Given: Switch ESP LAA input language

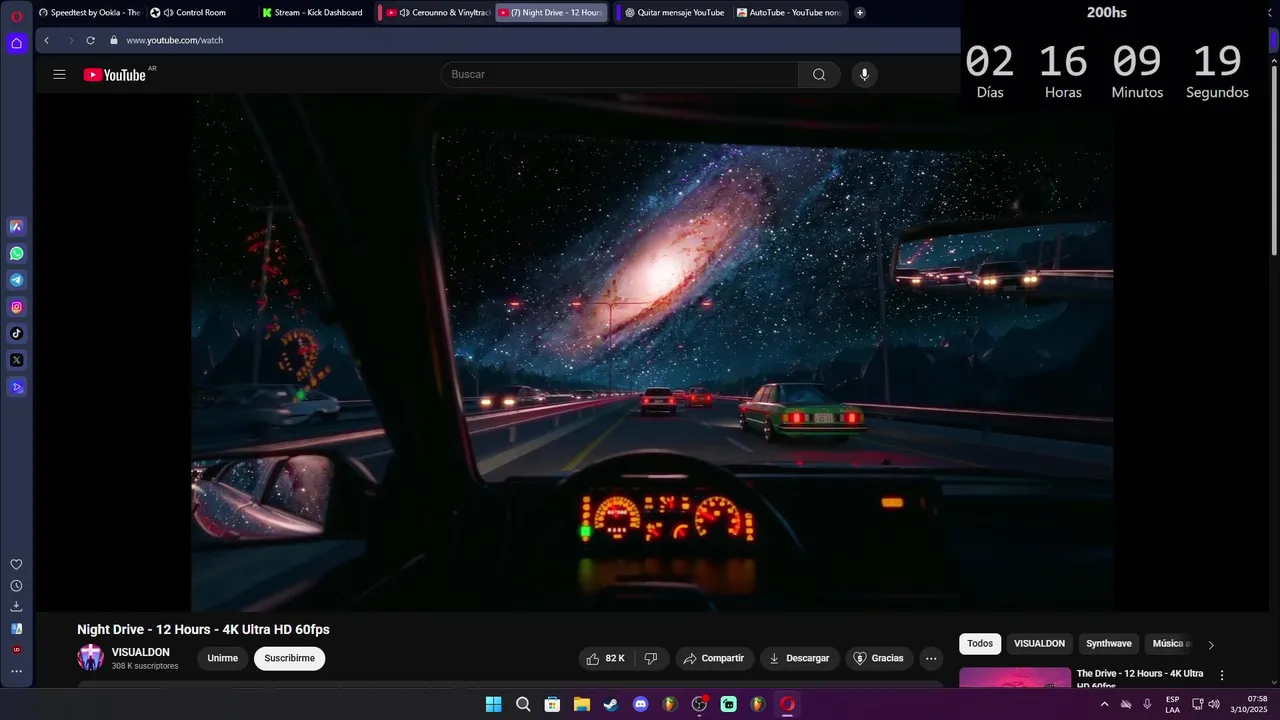Looking at the screenshot, I should point(1172,704).
